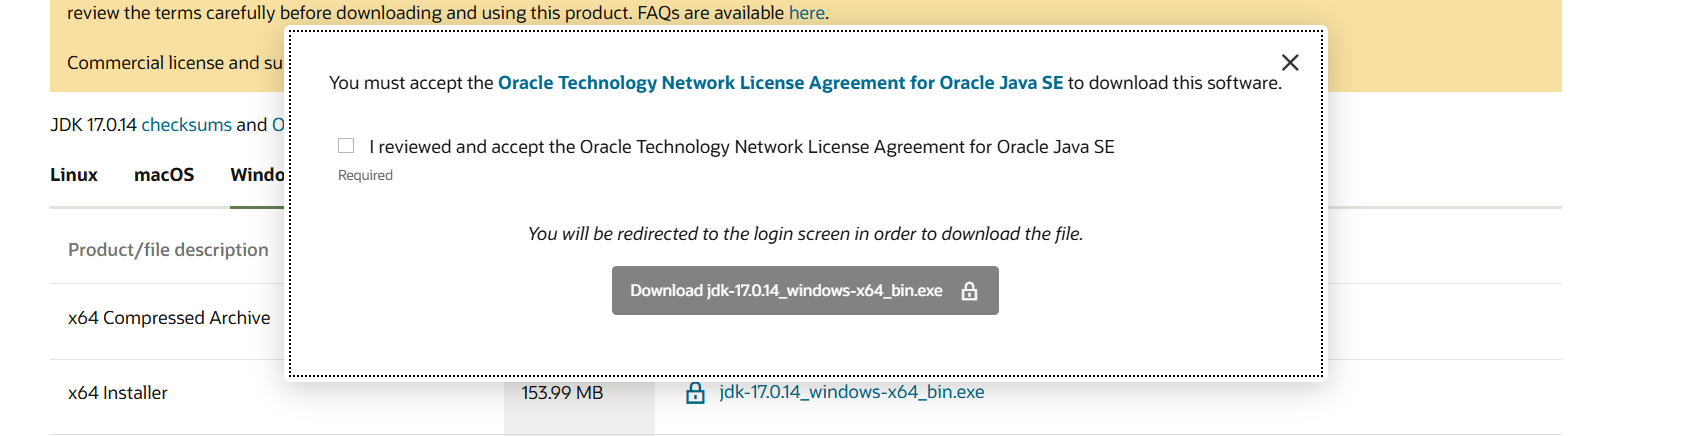Check the license agreement acceptance checkbox
Viewport: 1708px width, 436px height.
point(346,146)
